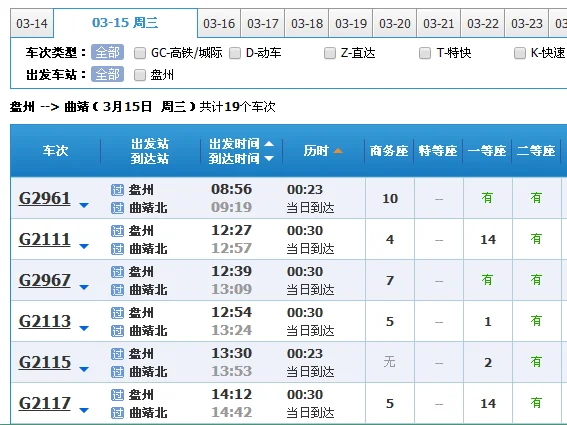The width and height of the screenshot is (567, 425).
Task: Select the 03-15 周三 date tab
Action: point(125,22)
